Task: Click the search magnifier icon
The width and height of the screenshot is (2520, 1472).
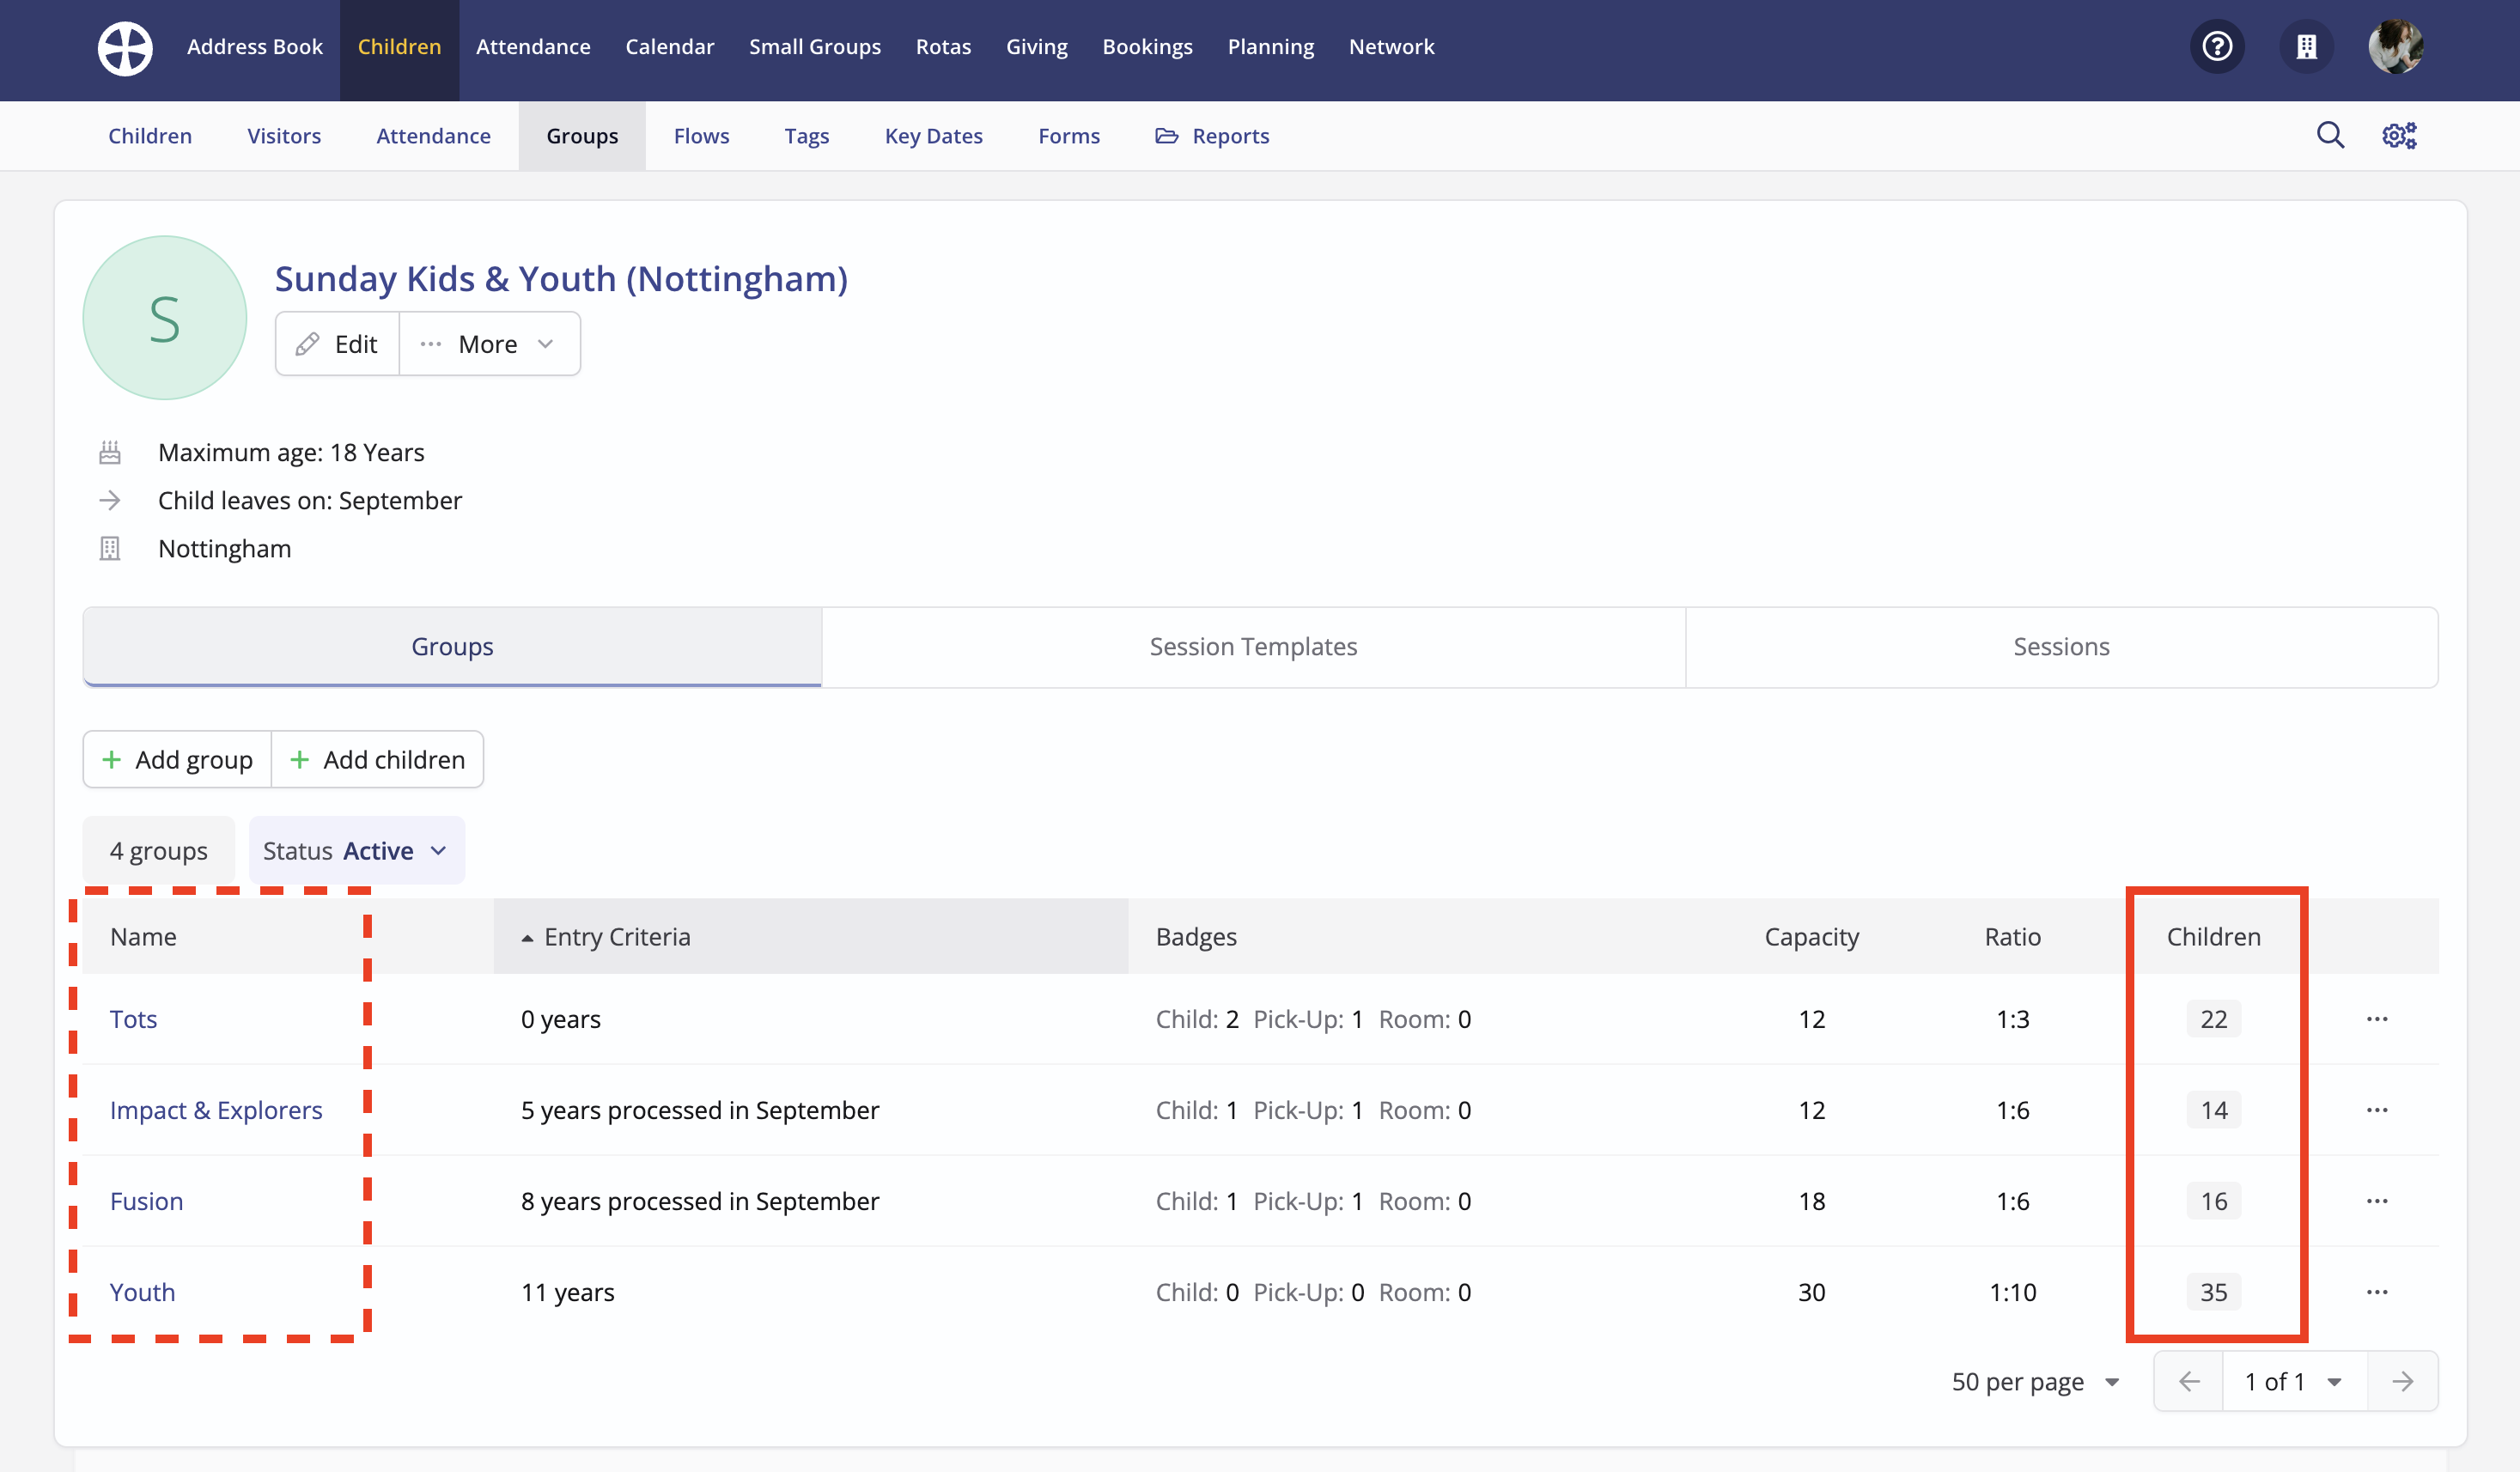Action: point(2330,135)
